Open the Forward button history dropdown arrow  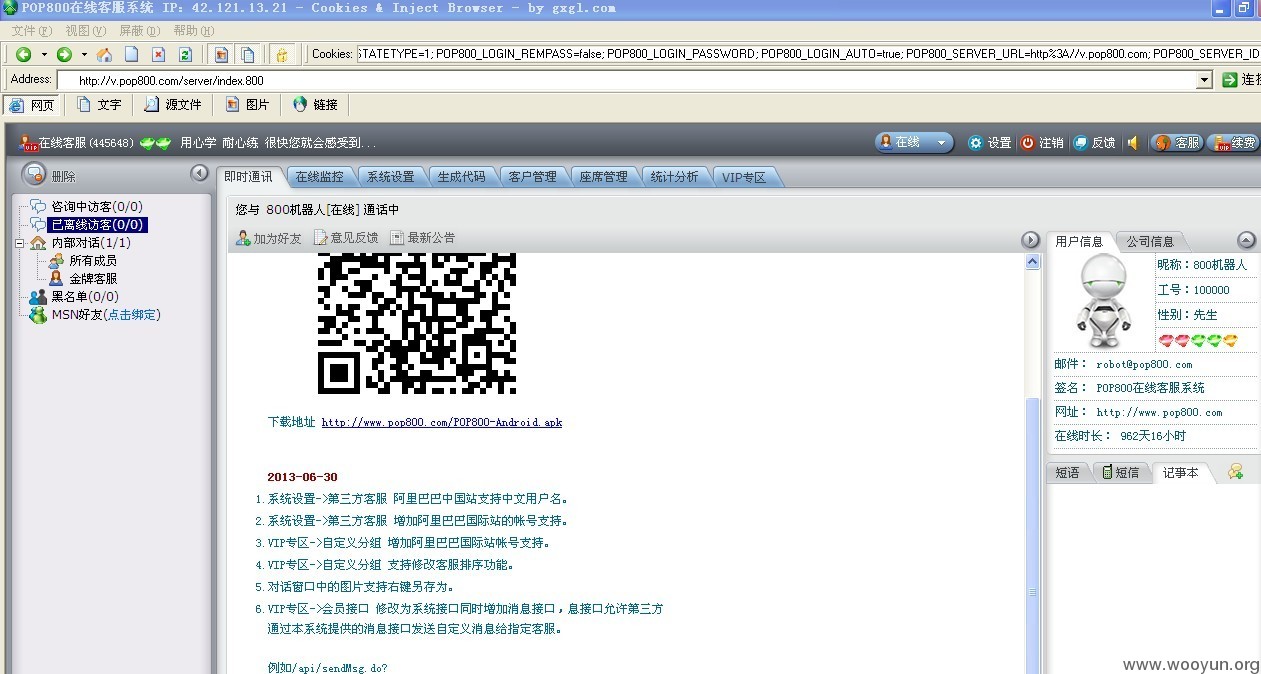(84, 54)
